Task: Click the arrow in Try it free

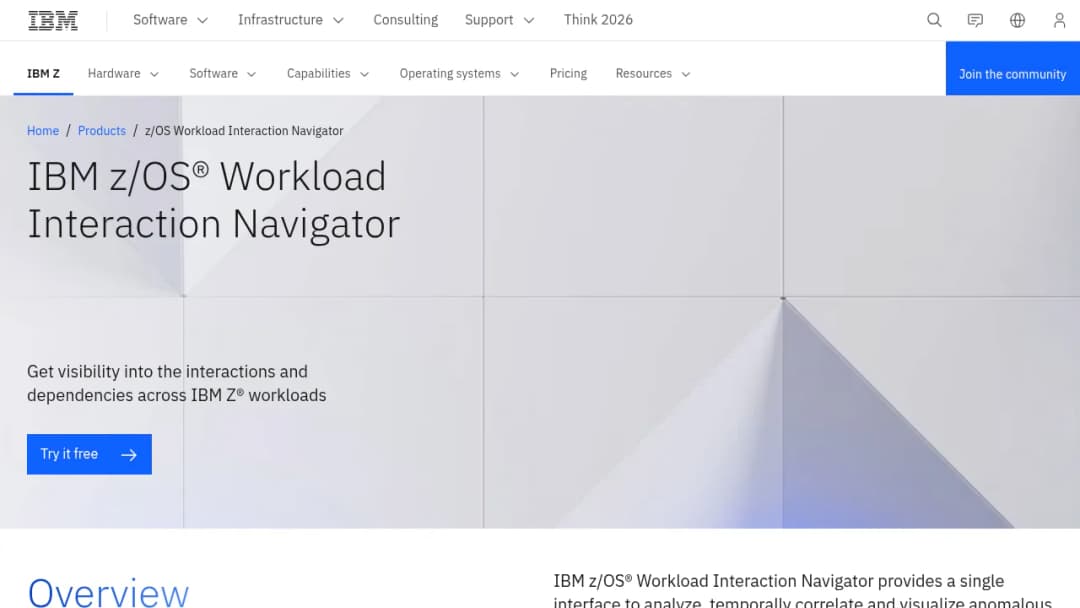Action: pos(129,454)
